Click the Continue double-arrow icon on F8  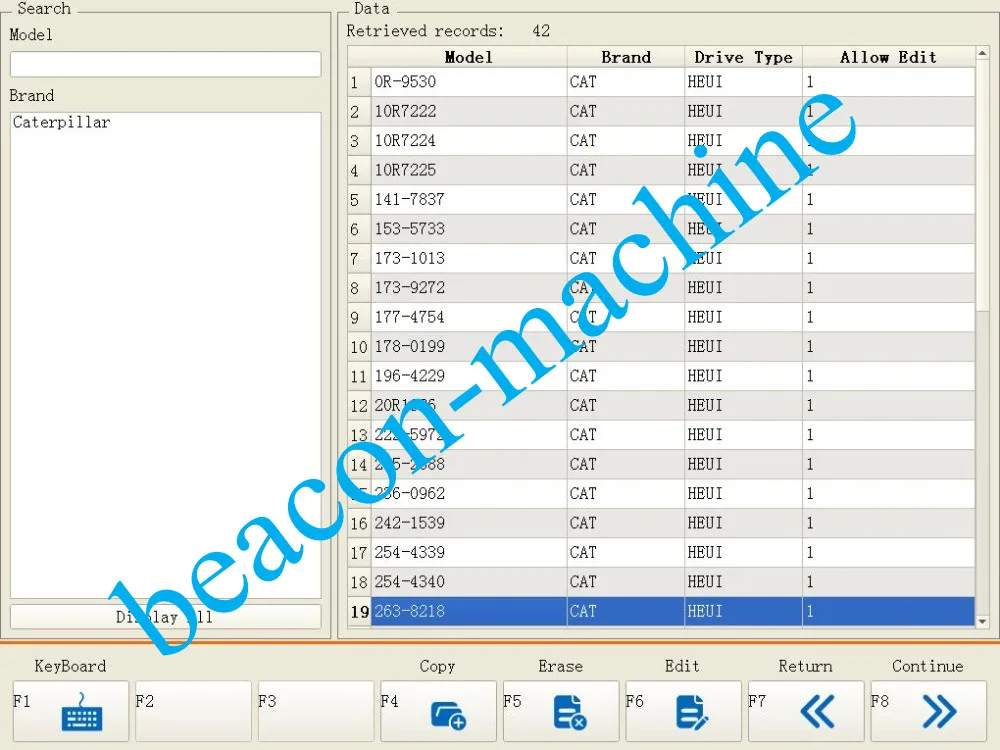tap(939, 711)
